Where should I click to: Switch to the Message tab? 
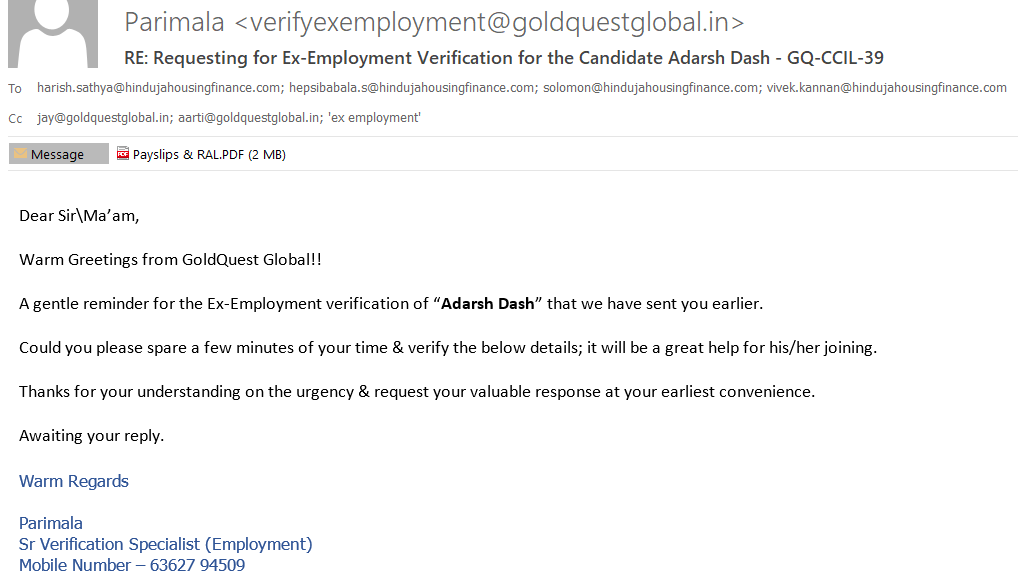tap(58, 154)
